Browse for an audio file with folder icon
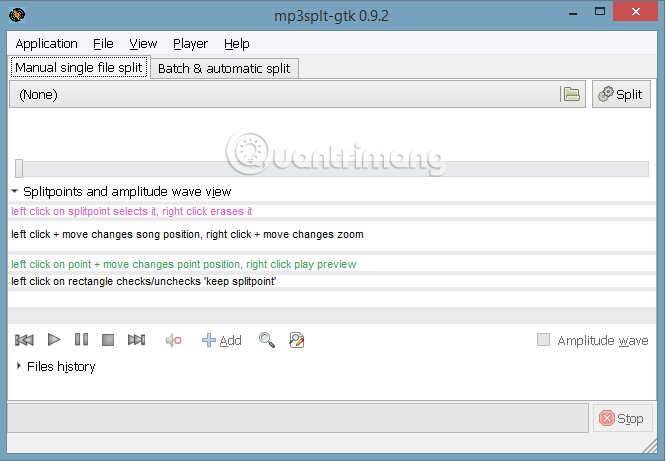This screenshot has height=461, width=666. (x=571, y=94)
